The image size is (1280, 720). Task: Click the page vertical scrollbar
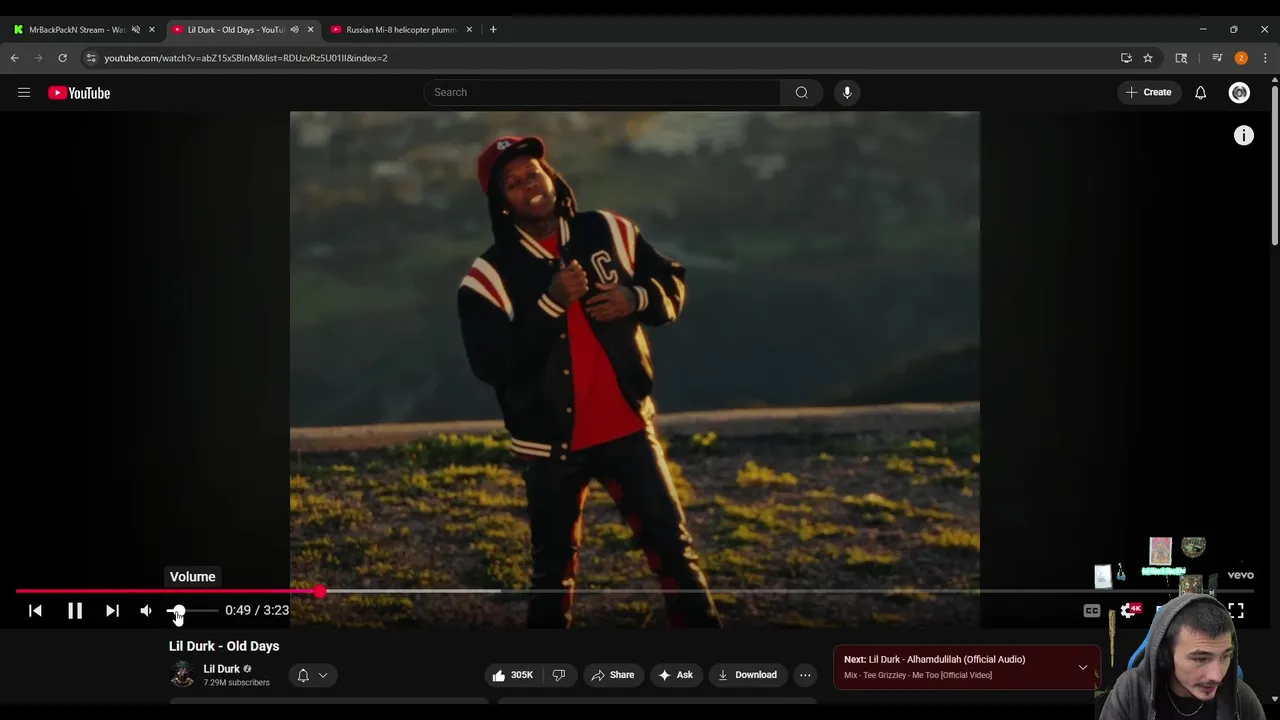(1274, 165)
